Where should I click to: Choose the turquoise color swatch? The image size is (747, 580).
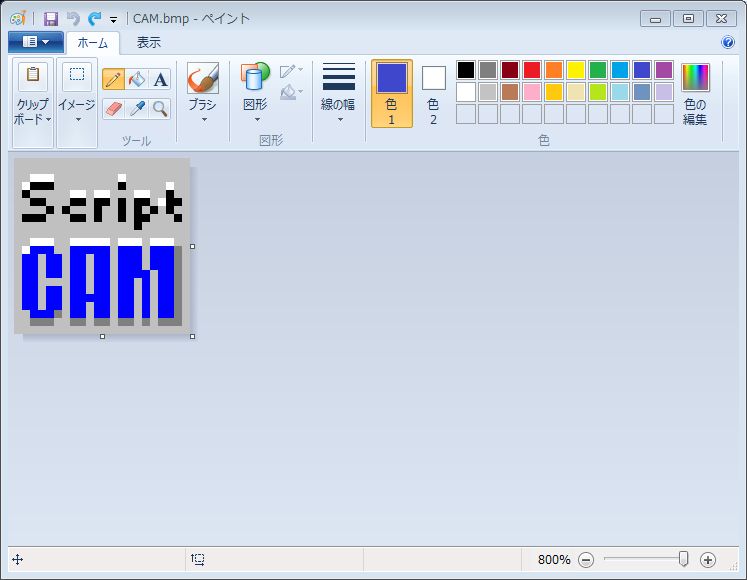tap(620, 70)
